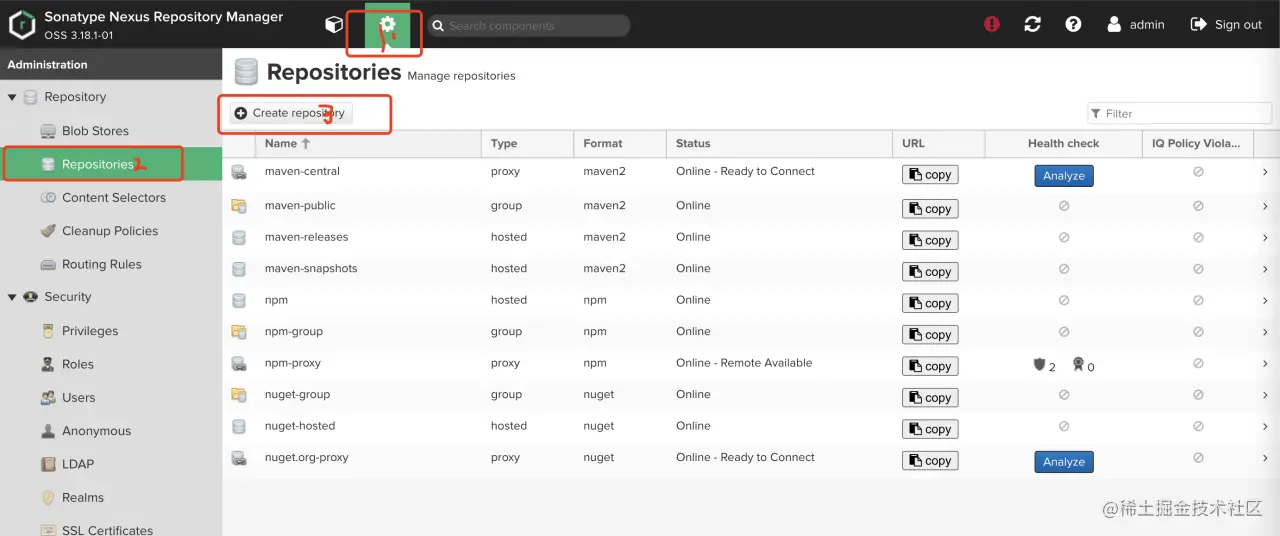
Task: Click maven-central IQ policy disabled icon
Action: [x=1198, y=172]
